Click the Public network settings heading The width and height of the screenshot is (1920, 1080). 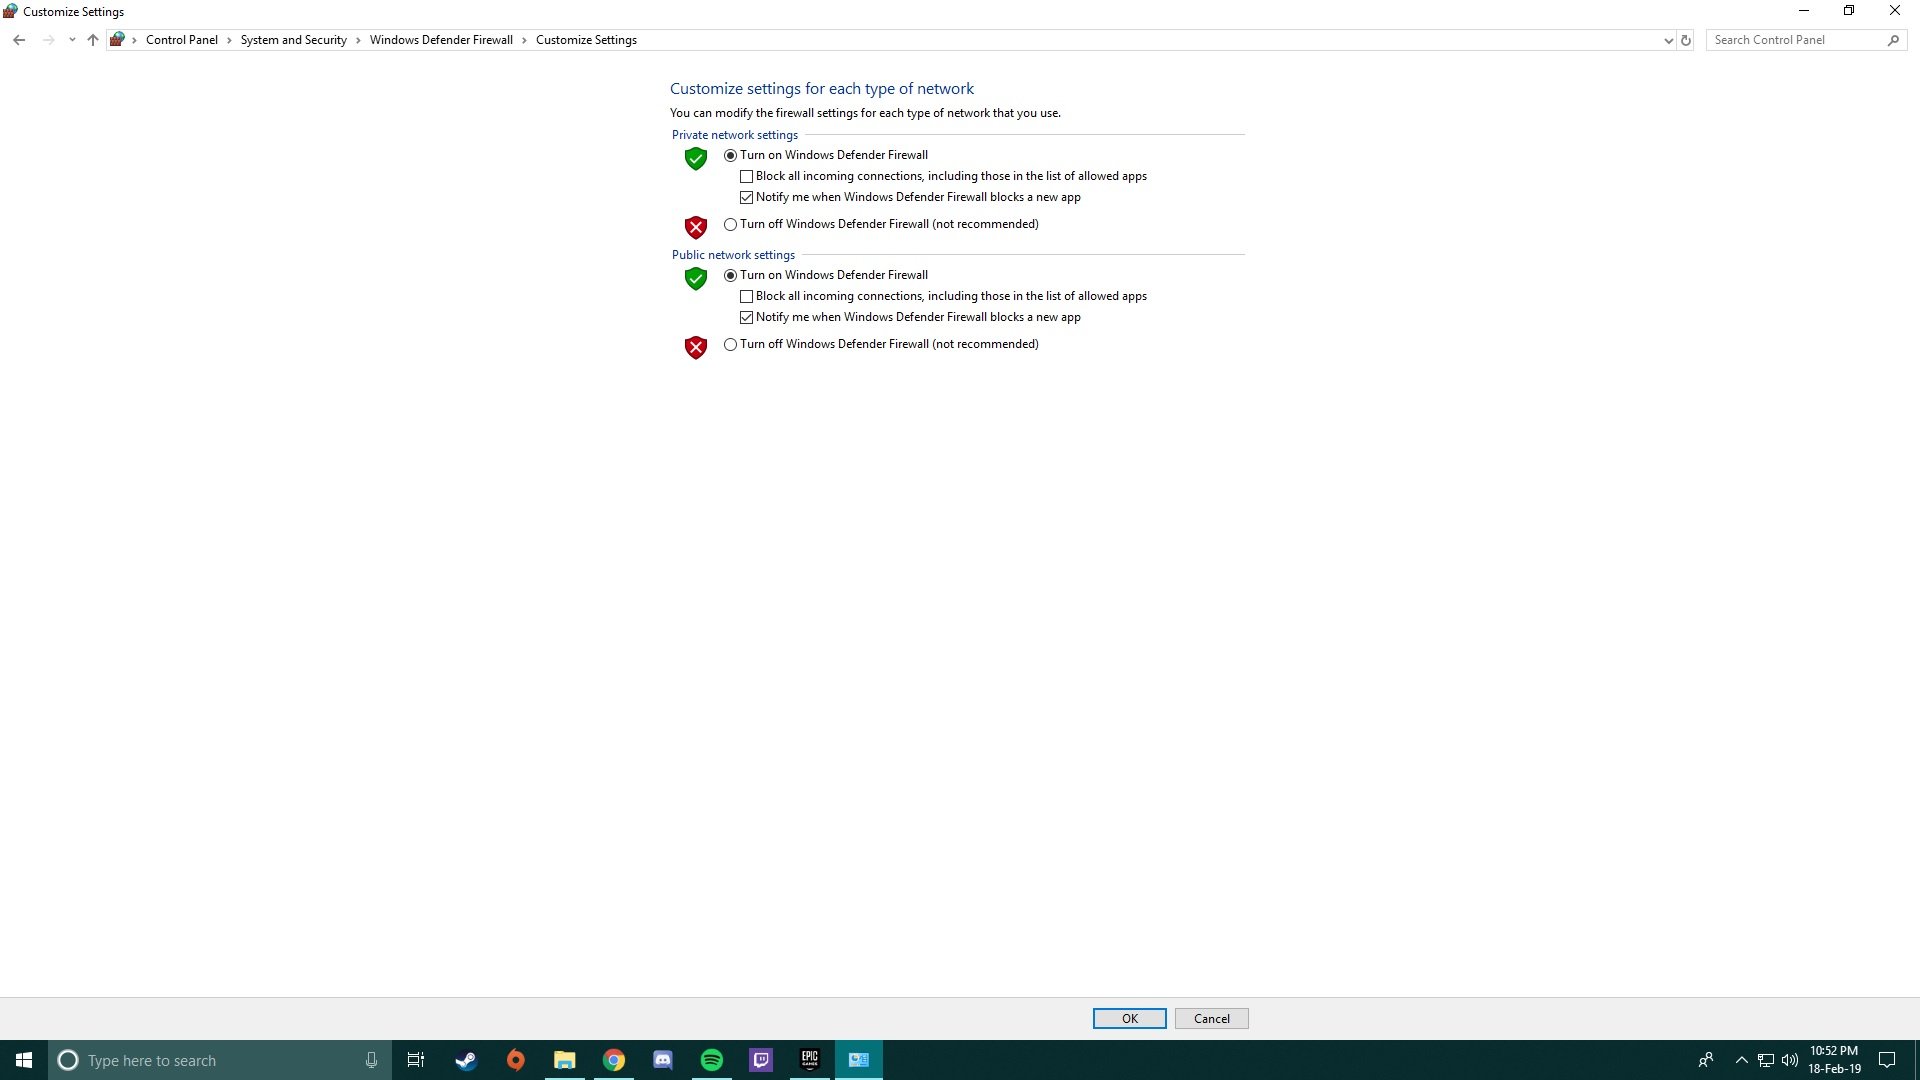733,255
